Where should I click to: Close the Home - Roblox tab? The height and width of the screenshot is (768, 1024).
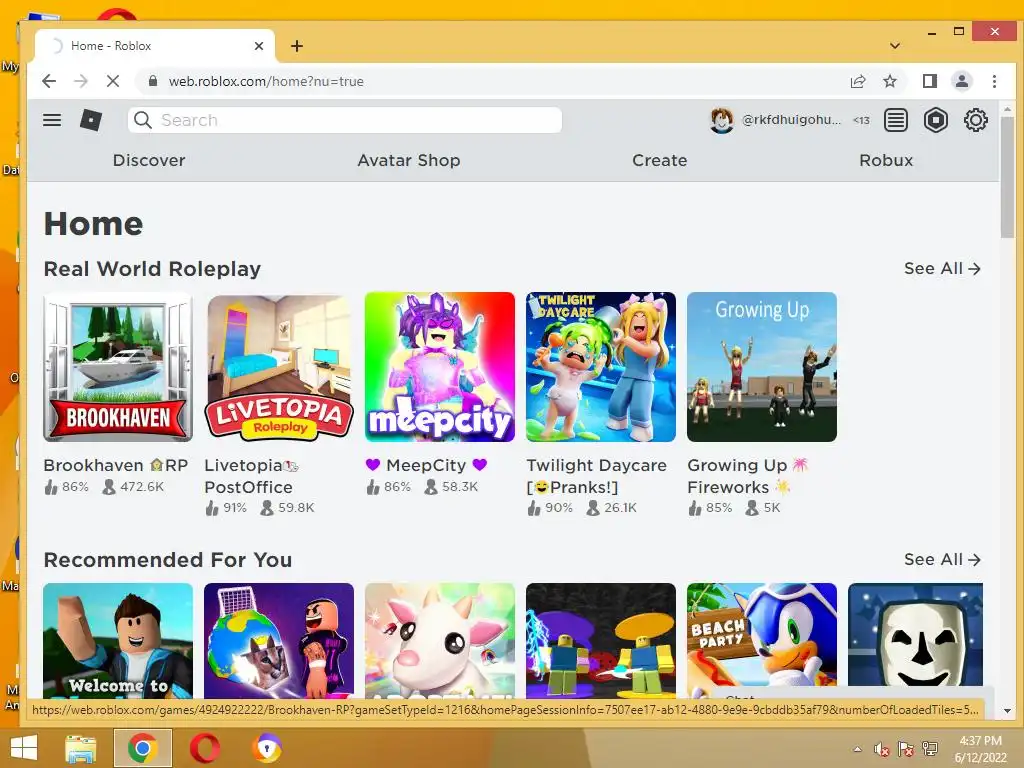(259, 46)
